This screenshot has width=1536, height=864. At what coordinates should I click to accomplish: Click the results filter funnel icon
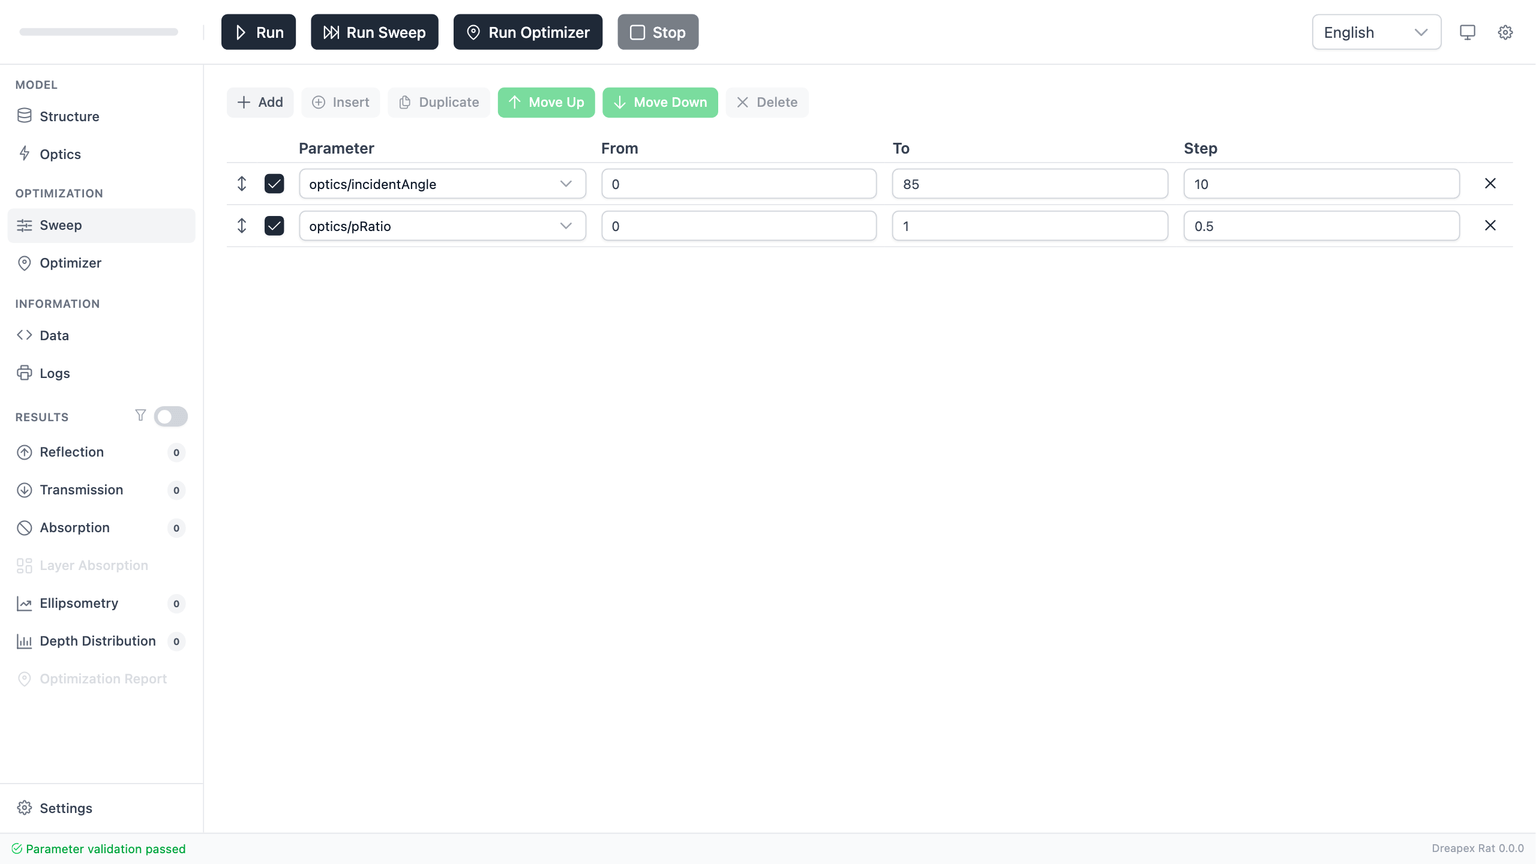pos(140,416)
